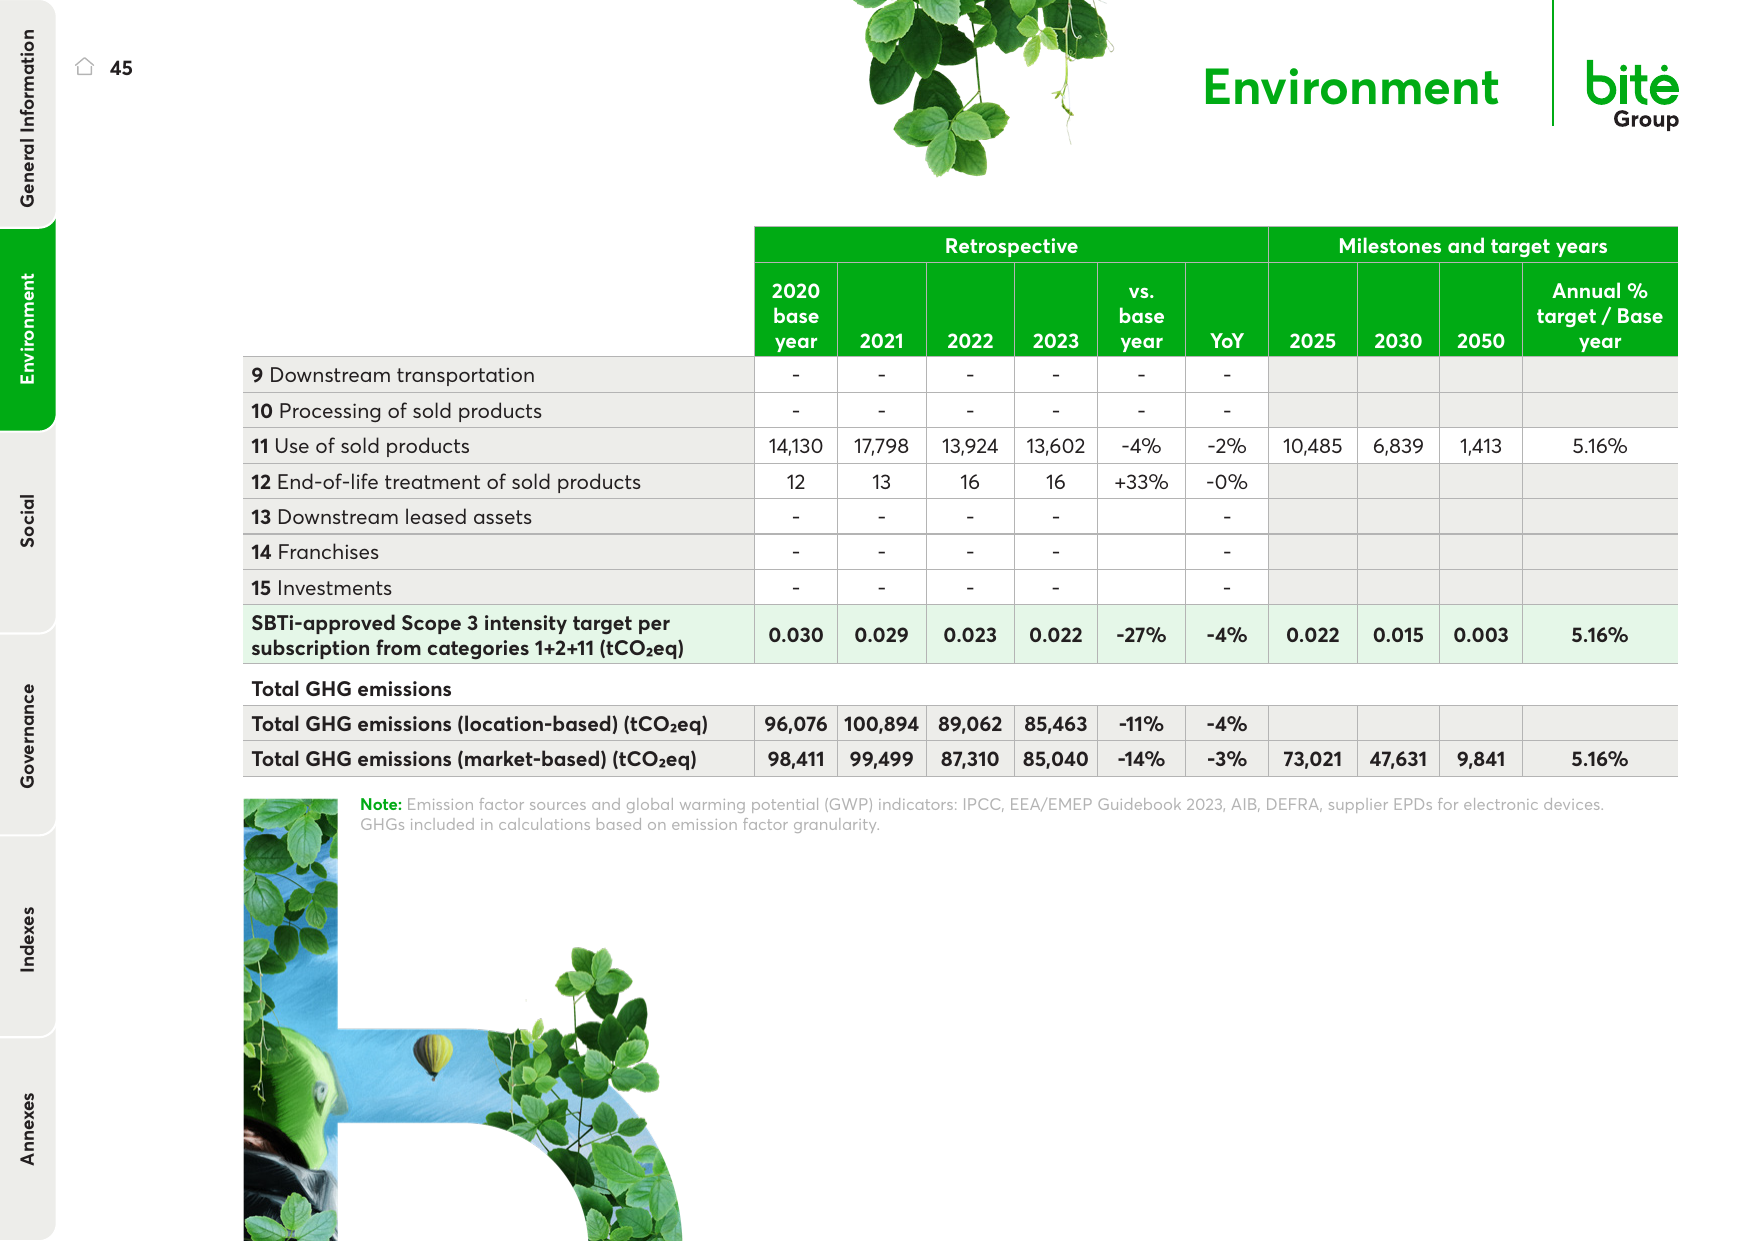Select the Environment side tab

[28, 328]
